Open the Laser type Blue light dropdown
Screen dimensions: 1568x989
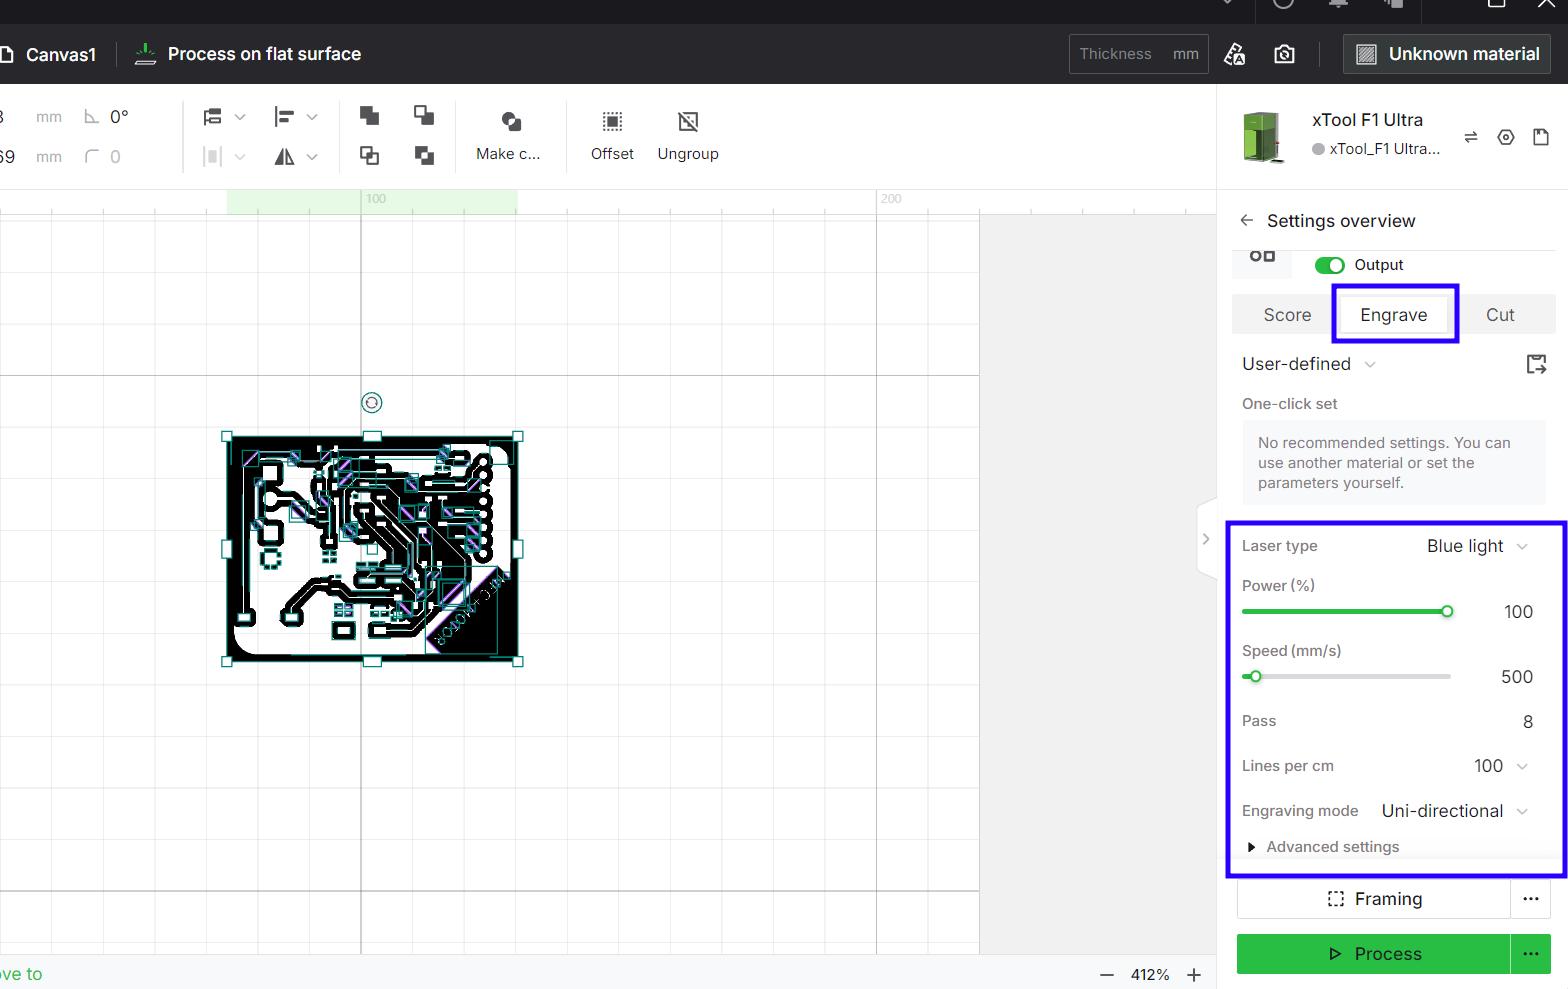coord(1477,546)
